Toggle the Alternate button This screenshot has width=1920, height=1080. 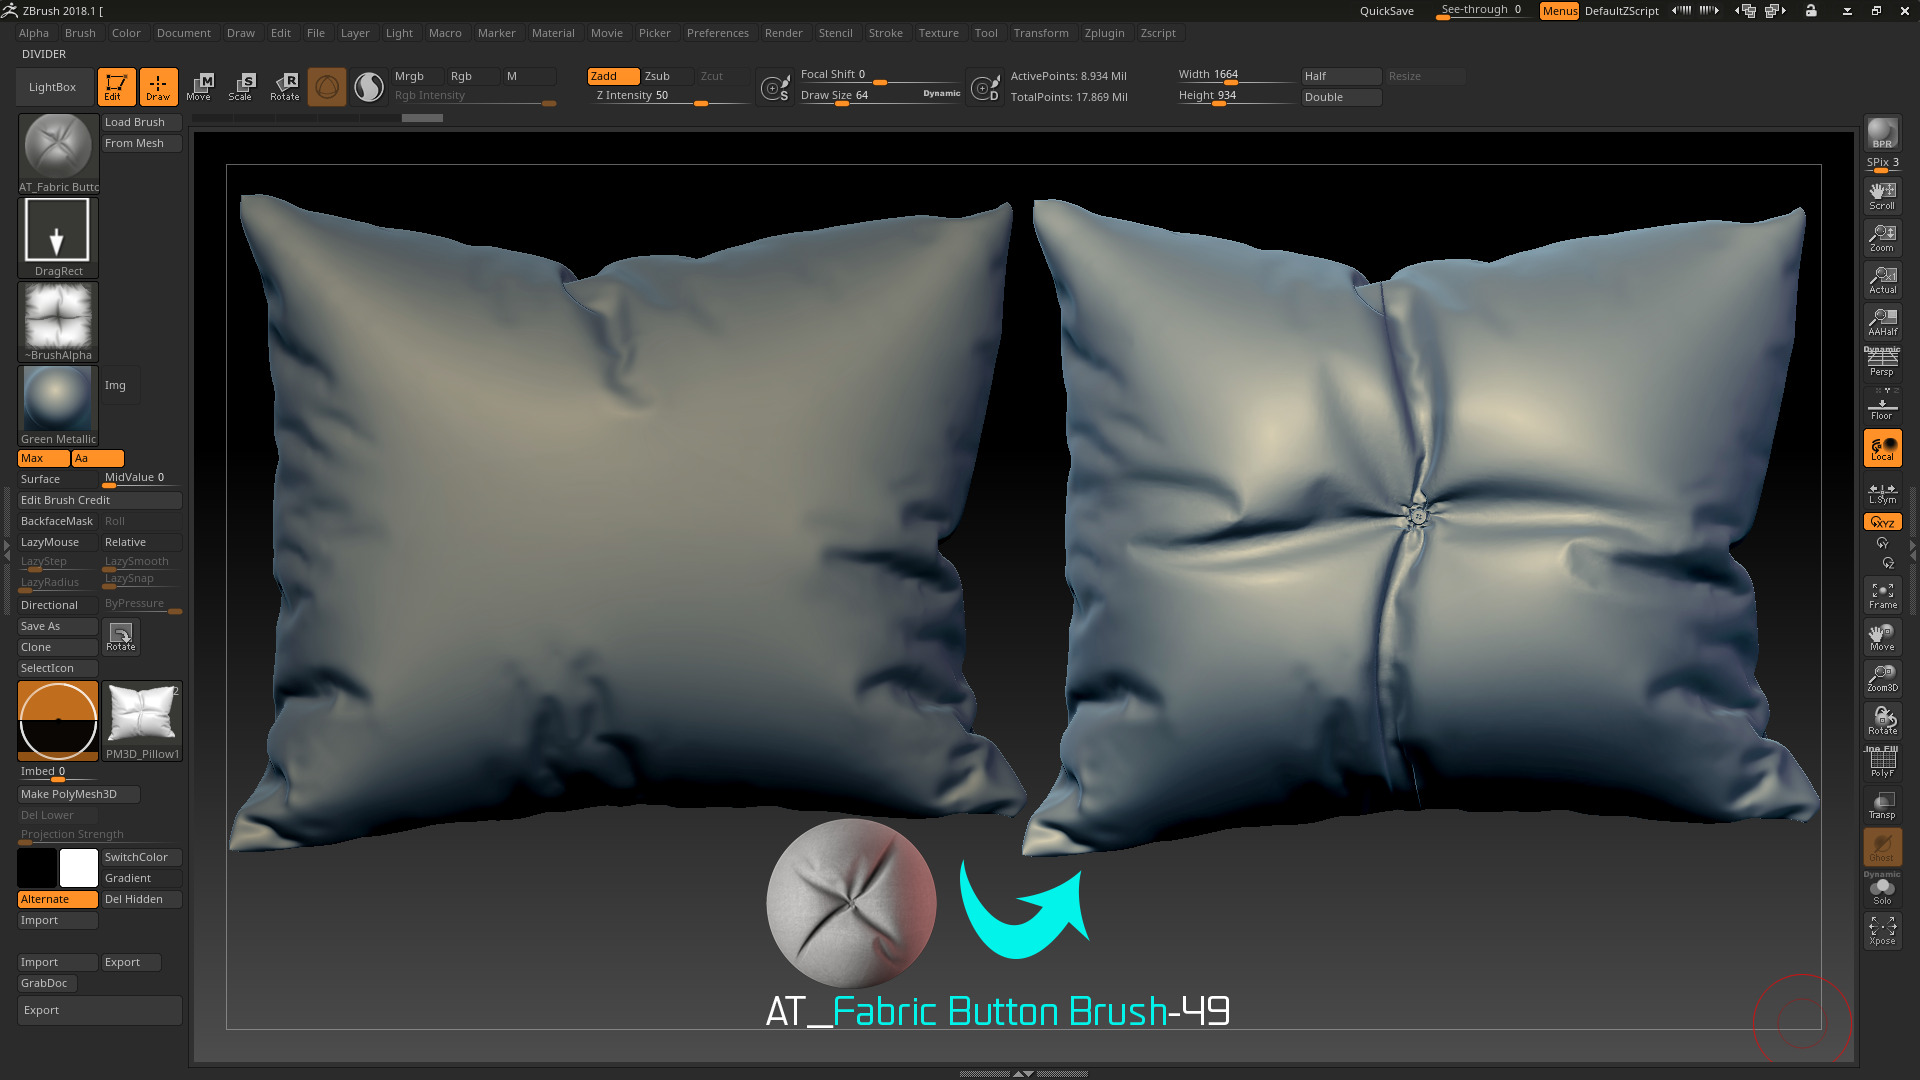point(58,899)
